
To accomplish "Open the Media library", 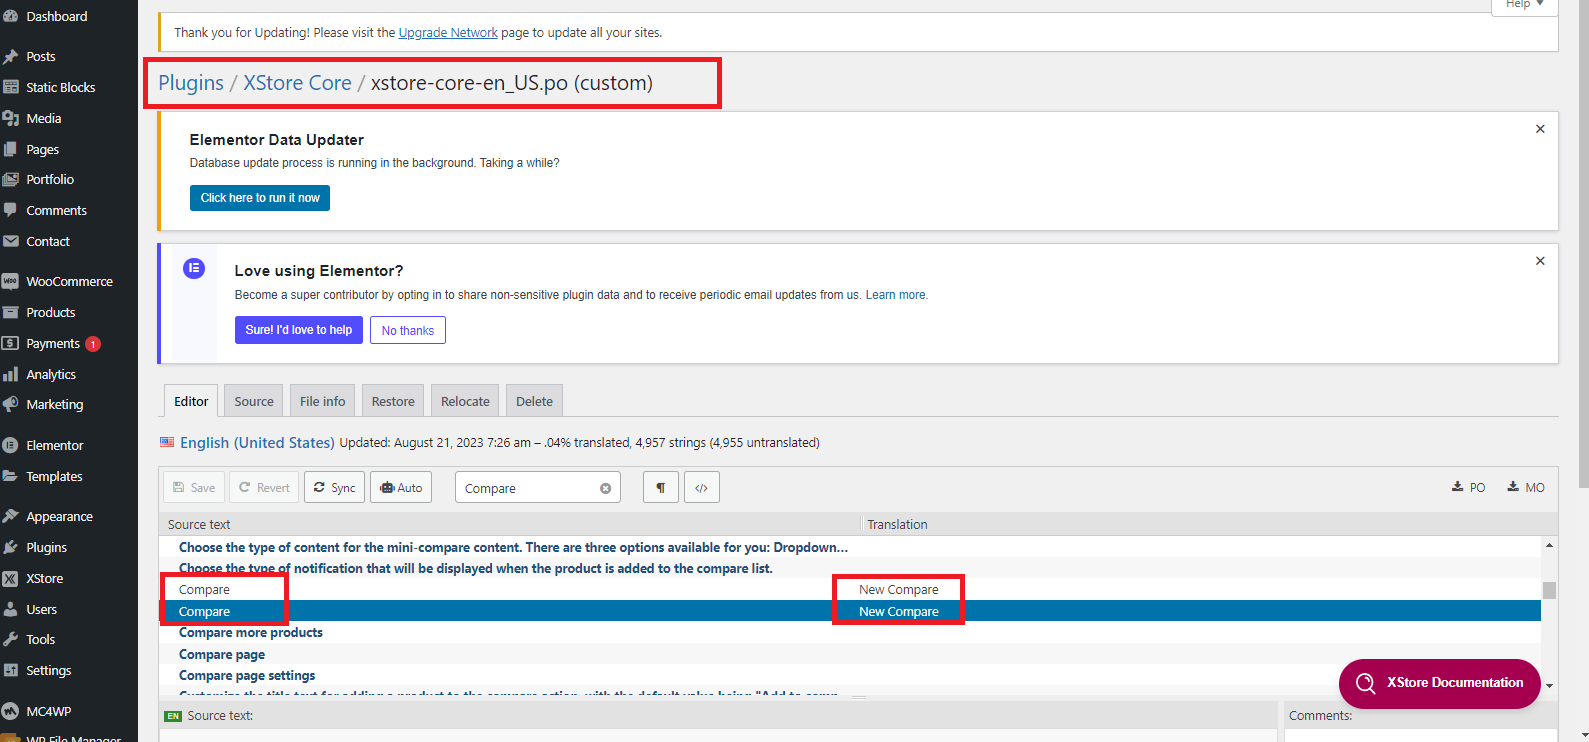I will 43,118.
